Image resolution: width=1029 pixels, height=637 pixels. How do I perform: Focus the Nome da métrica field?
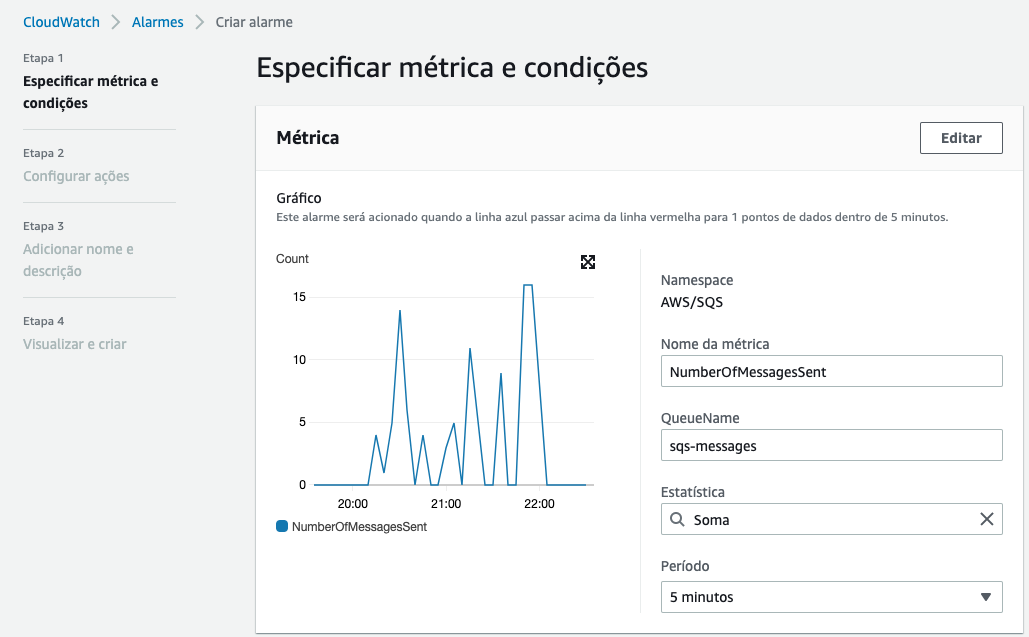(x=831, y=371)
